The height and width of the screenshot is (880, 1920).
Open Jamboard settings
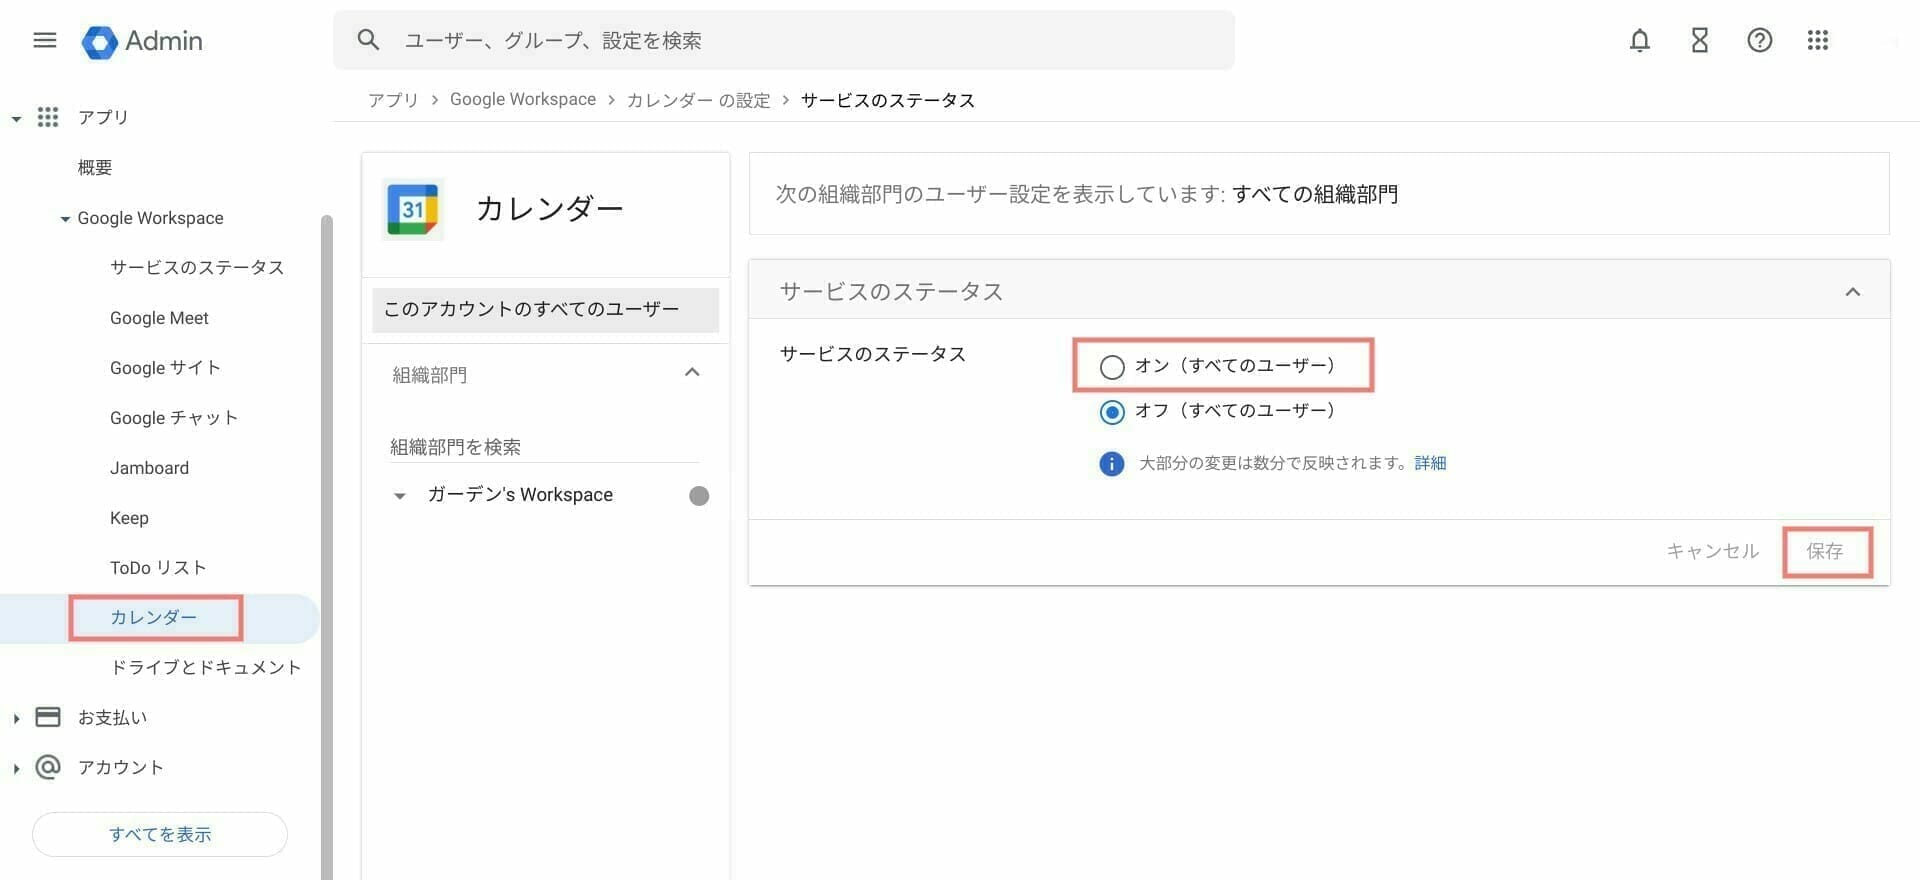149,468
